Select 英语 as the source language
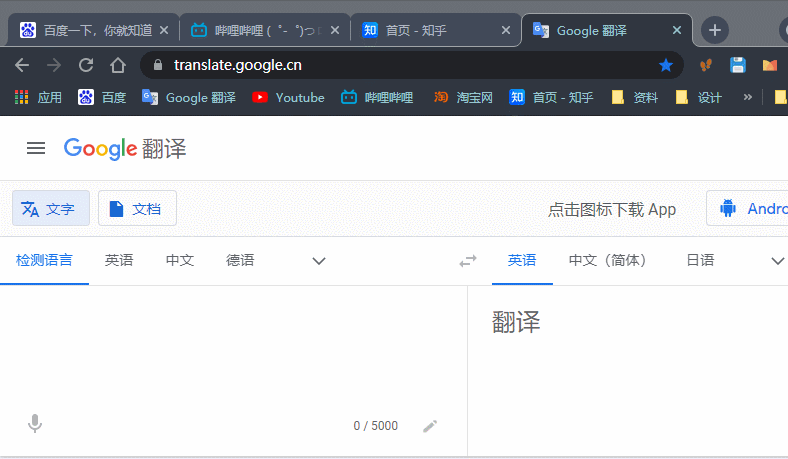The width and height of the screenshot is (788, 459). point(119,260)
